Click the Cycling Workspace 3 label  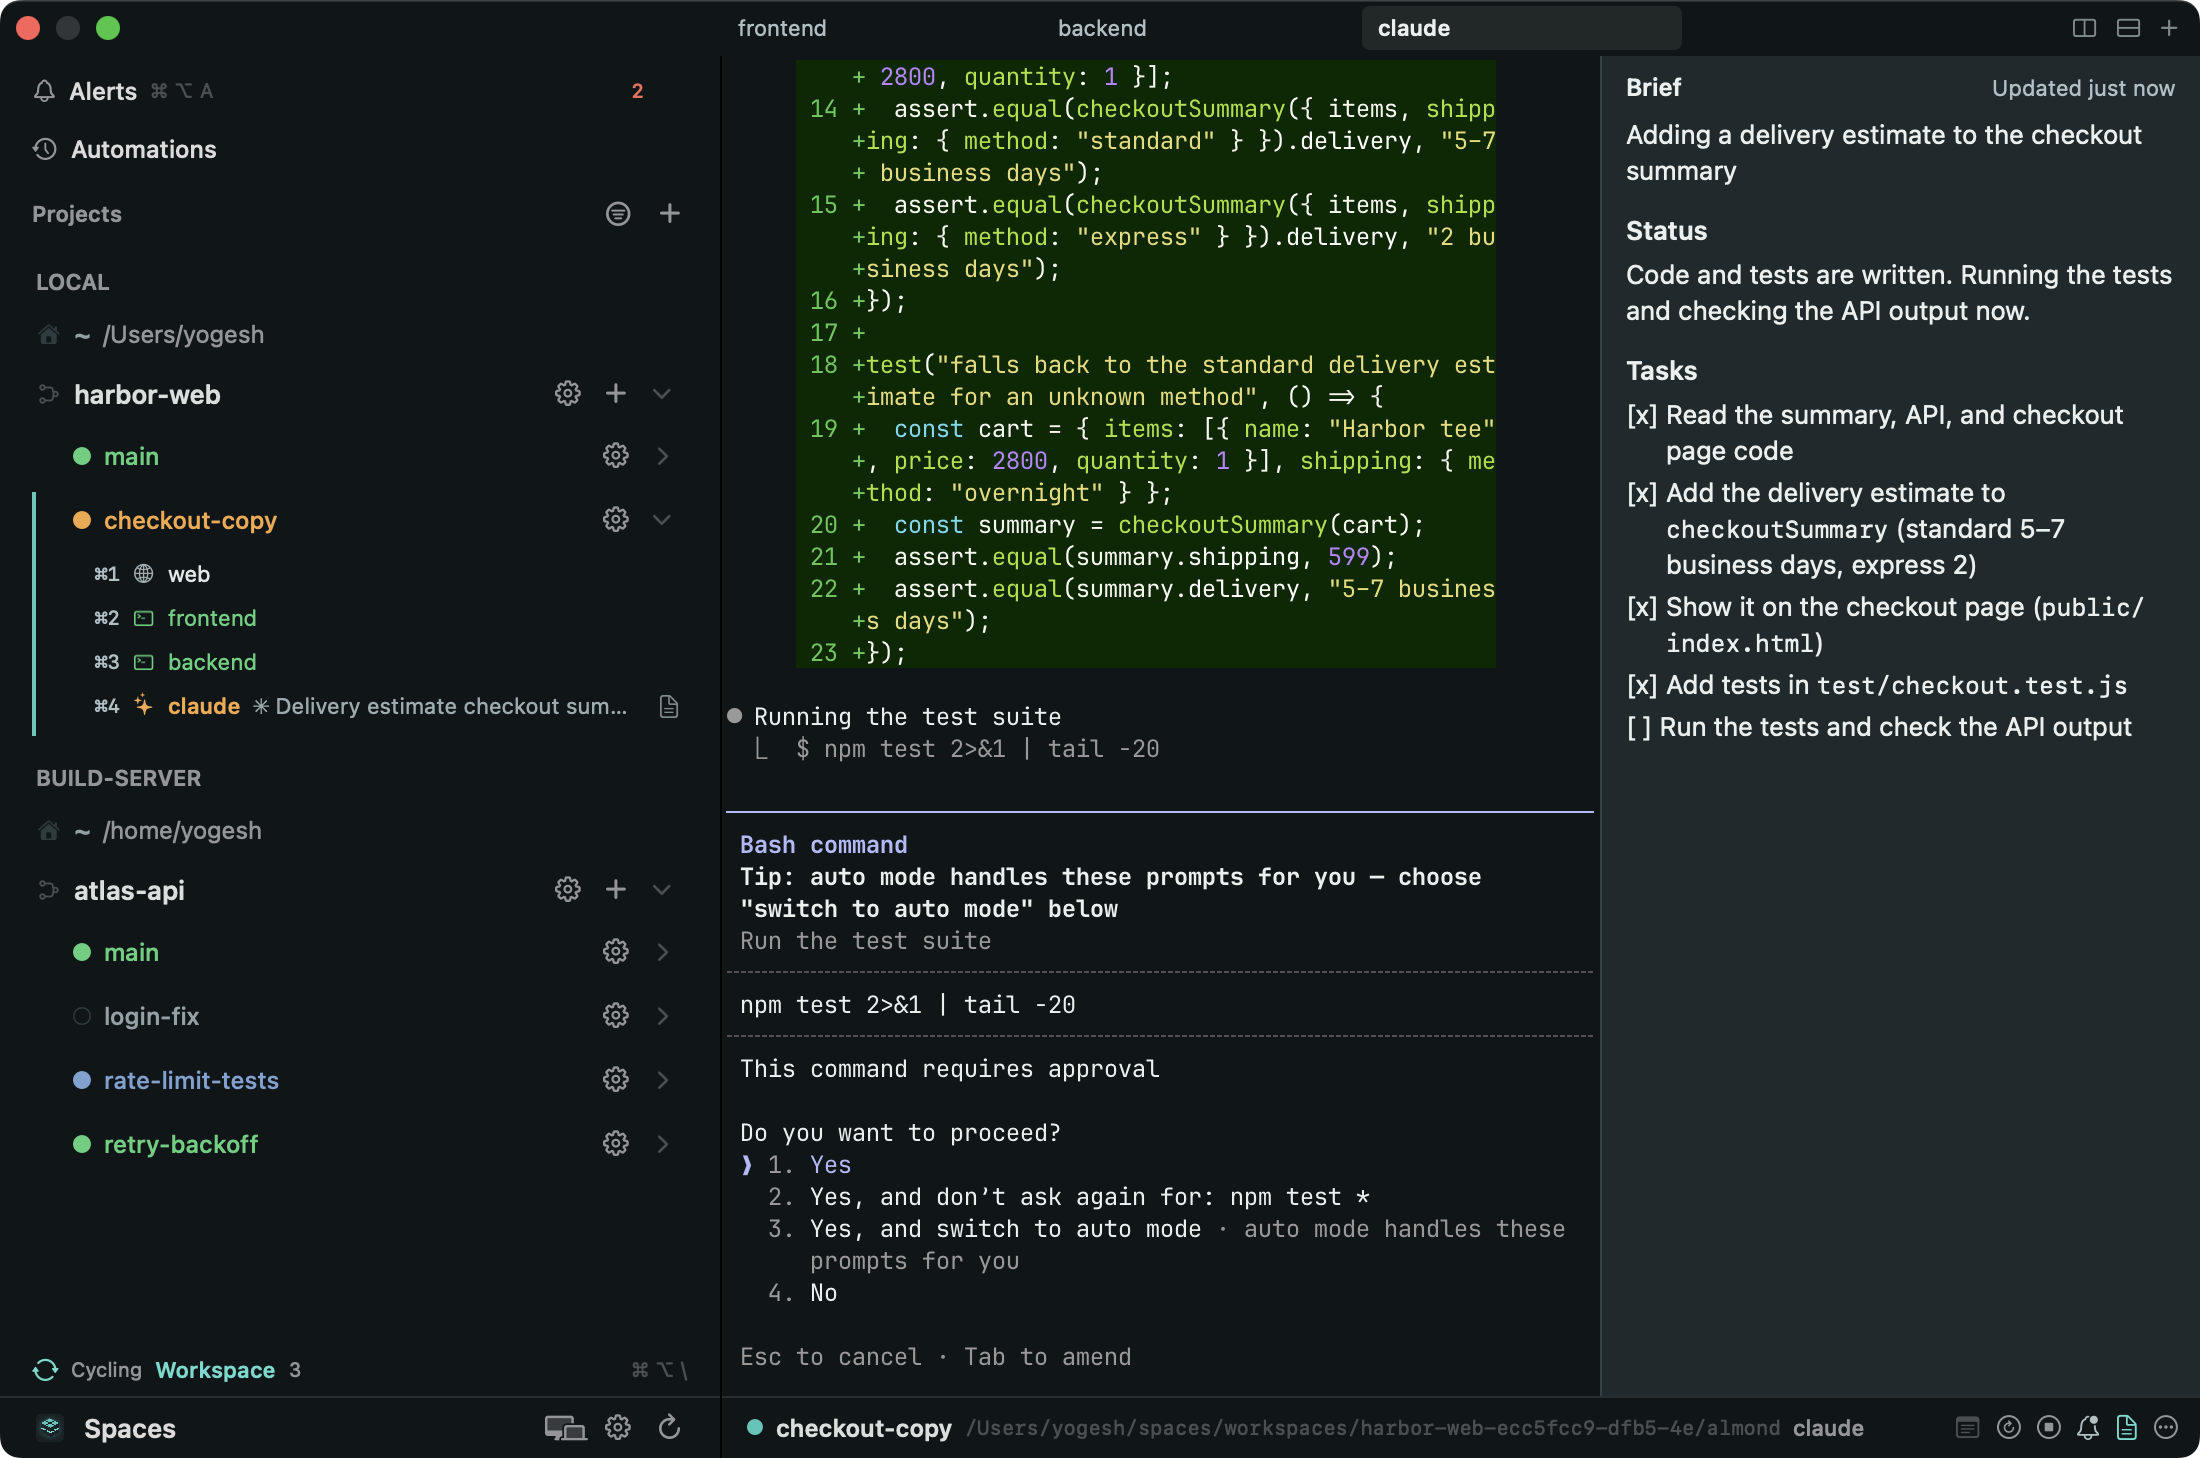(x=185, y=1370)
